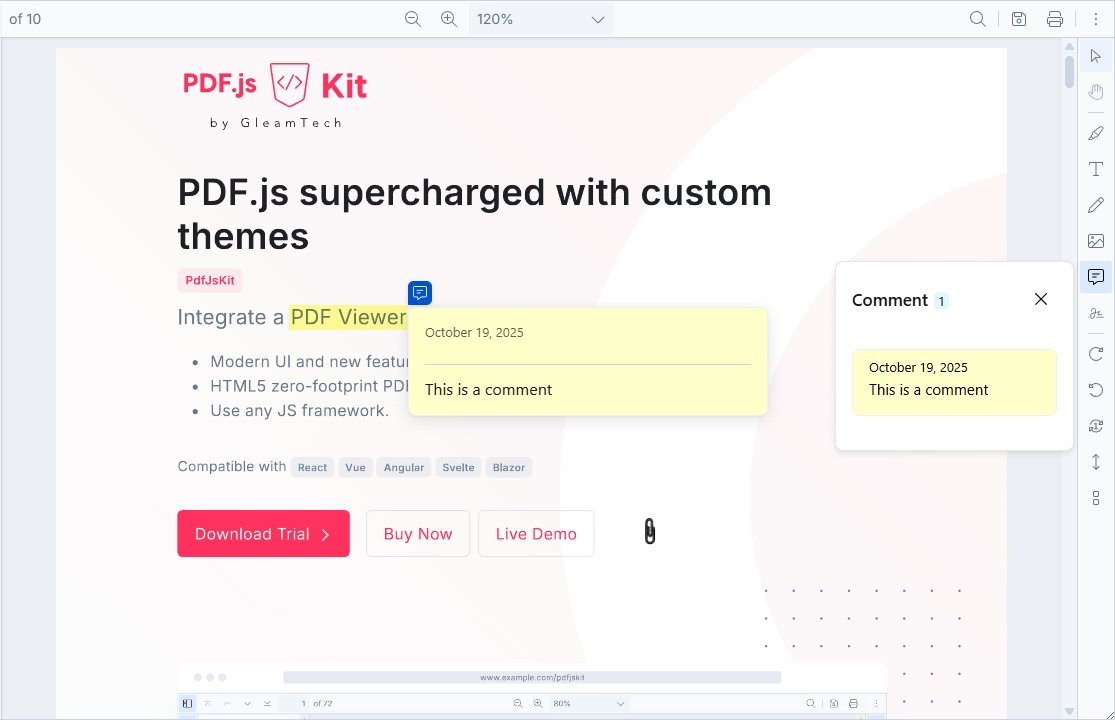
Task: Open the paperclip attachment annotation
Action: pyautogui.click(x=650, y=532)
